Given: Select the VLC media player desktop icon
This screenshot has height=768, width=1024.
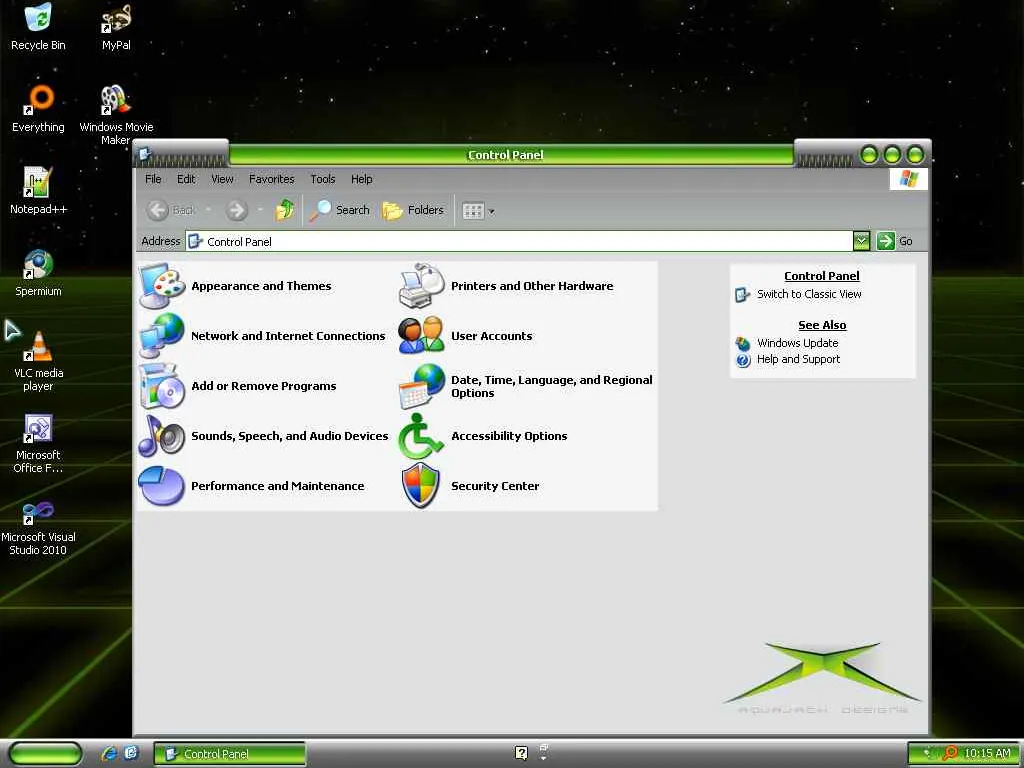Looking at the screenshot, I should pos(39,361).
